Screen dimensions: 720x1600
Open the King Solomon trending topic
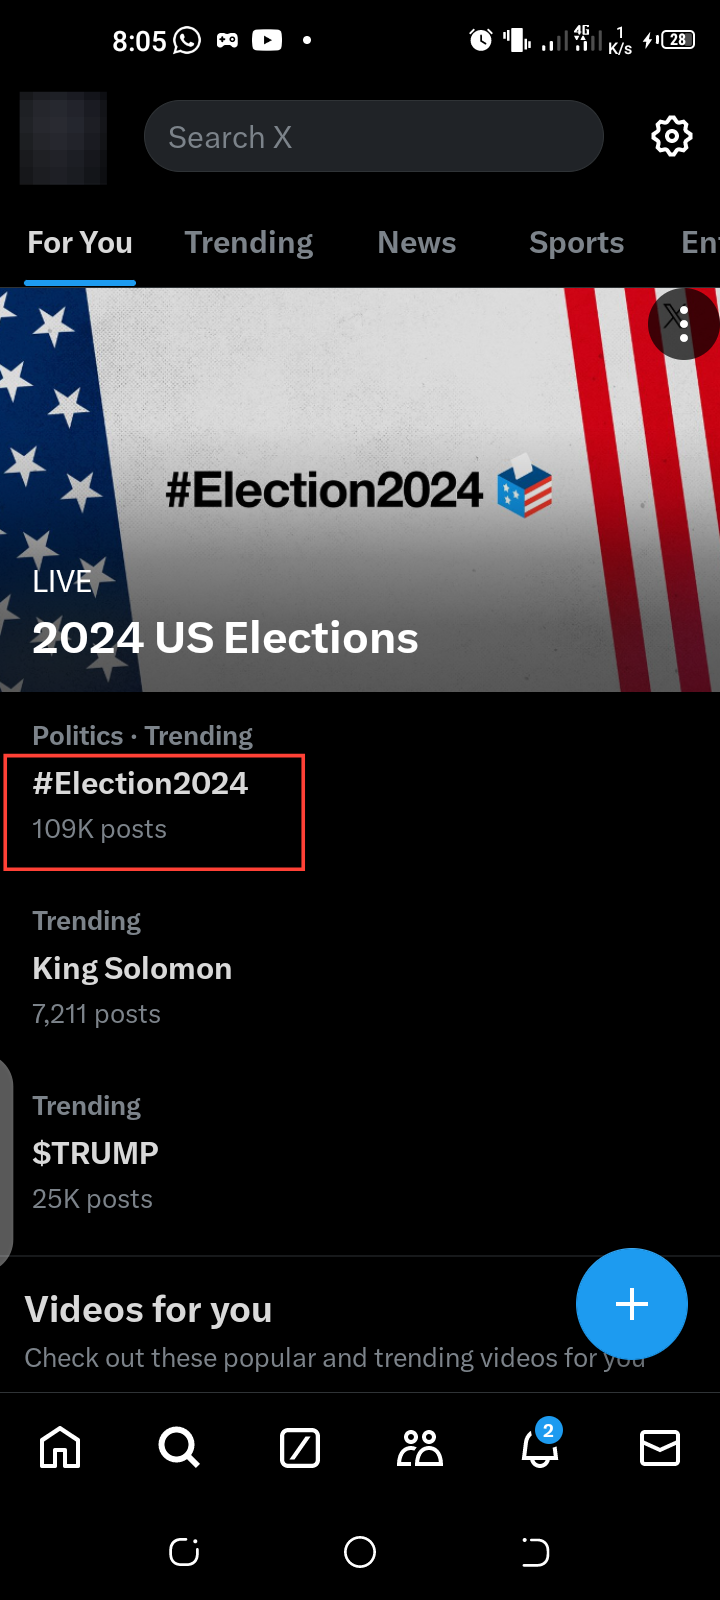(x=132, y=969)
